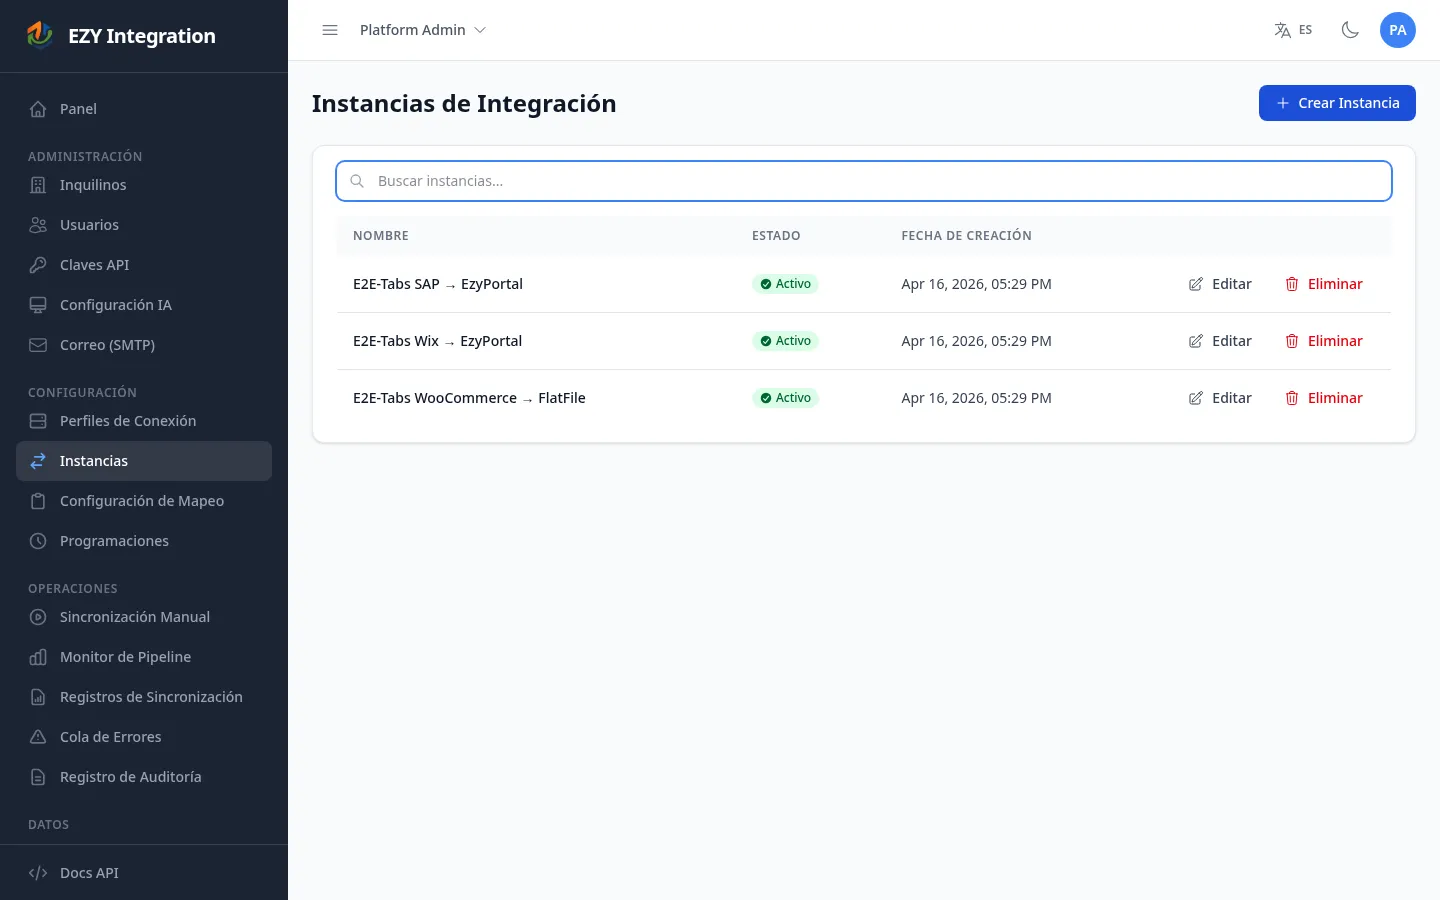Click the Registro de Auditoría document icon

tap(38, 777)
